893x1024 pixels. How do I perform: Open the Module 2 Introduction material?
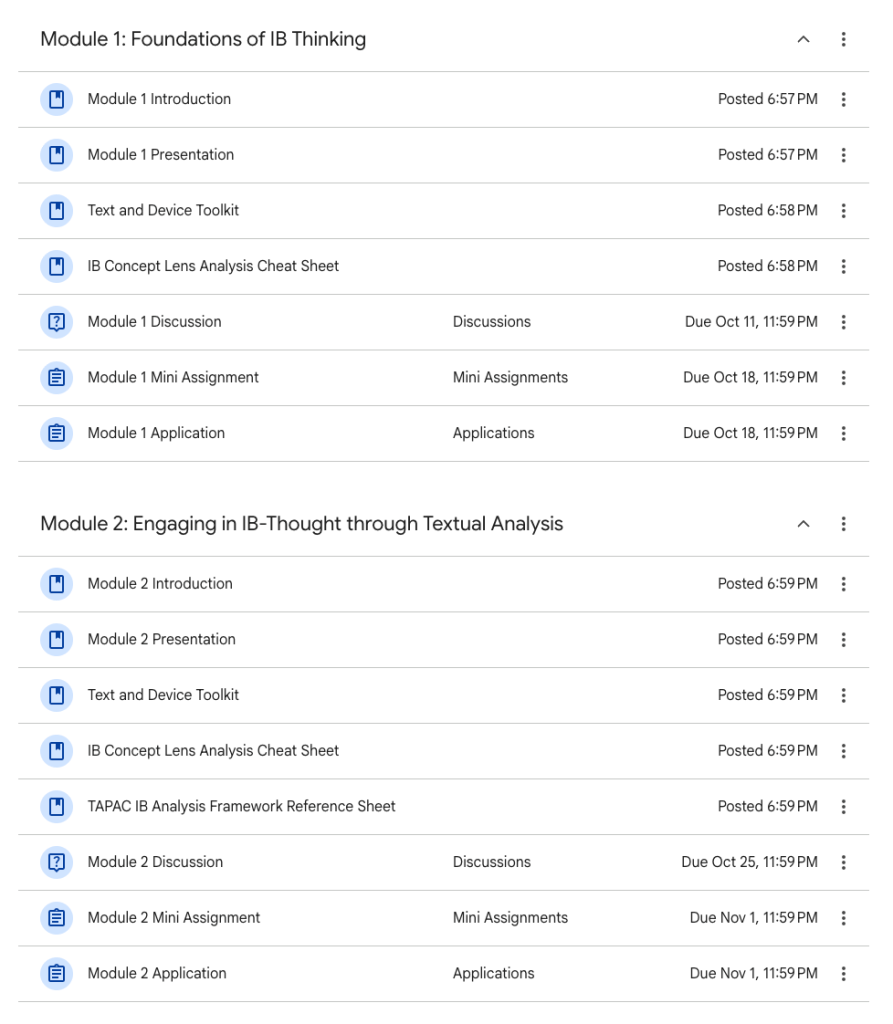(160, 584)
